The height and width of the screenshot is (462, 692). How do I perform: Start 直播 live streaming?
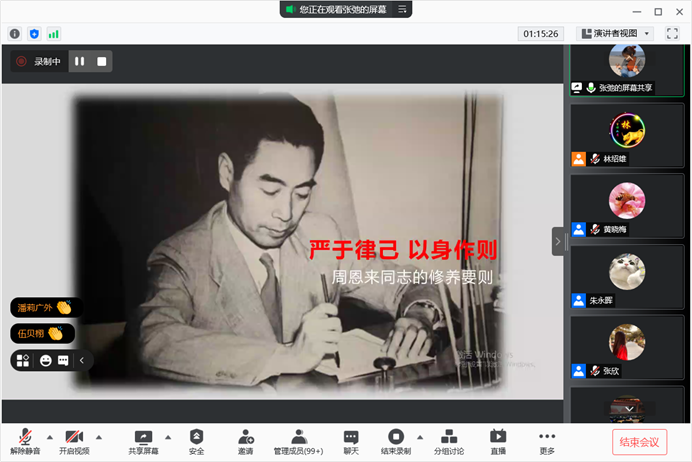(498, 442)
